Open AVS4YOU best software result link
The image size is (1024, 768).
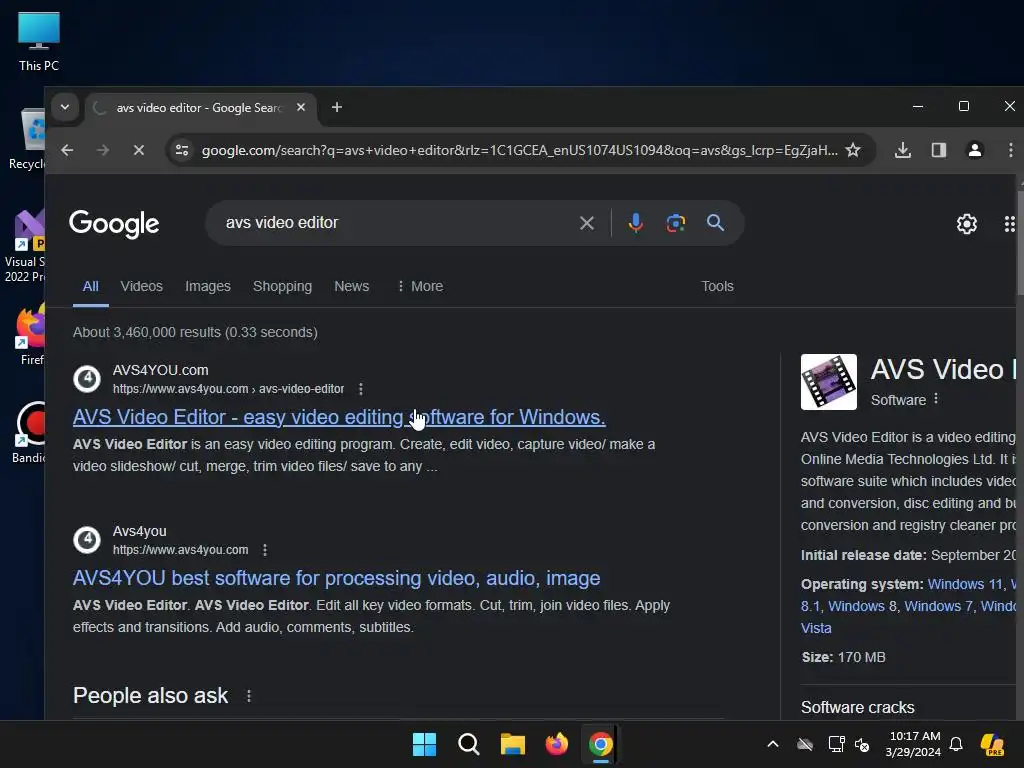tap(336, 579)
